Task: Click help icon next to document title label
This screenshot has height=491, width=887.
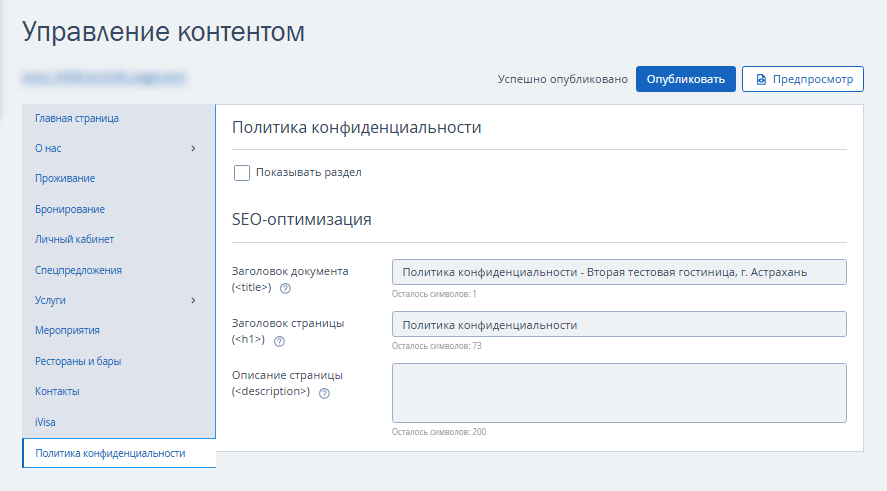Action: 285,289
